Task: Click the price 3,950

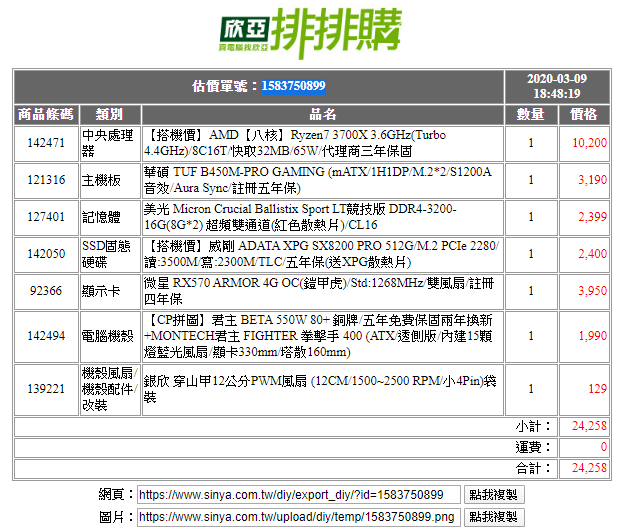Action: click(592, 291)
